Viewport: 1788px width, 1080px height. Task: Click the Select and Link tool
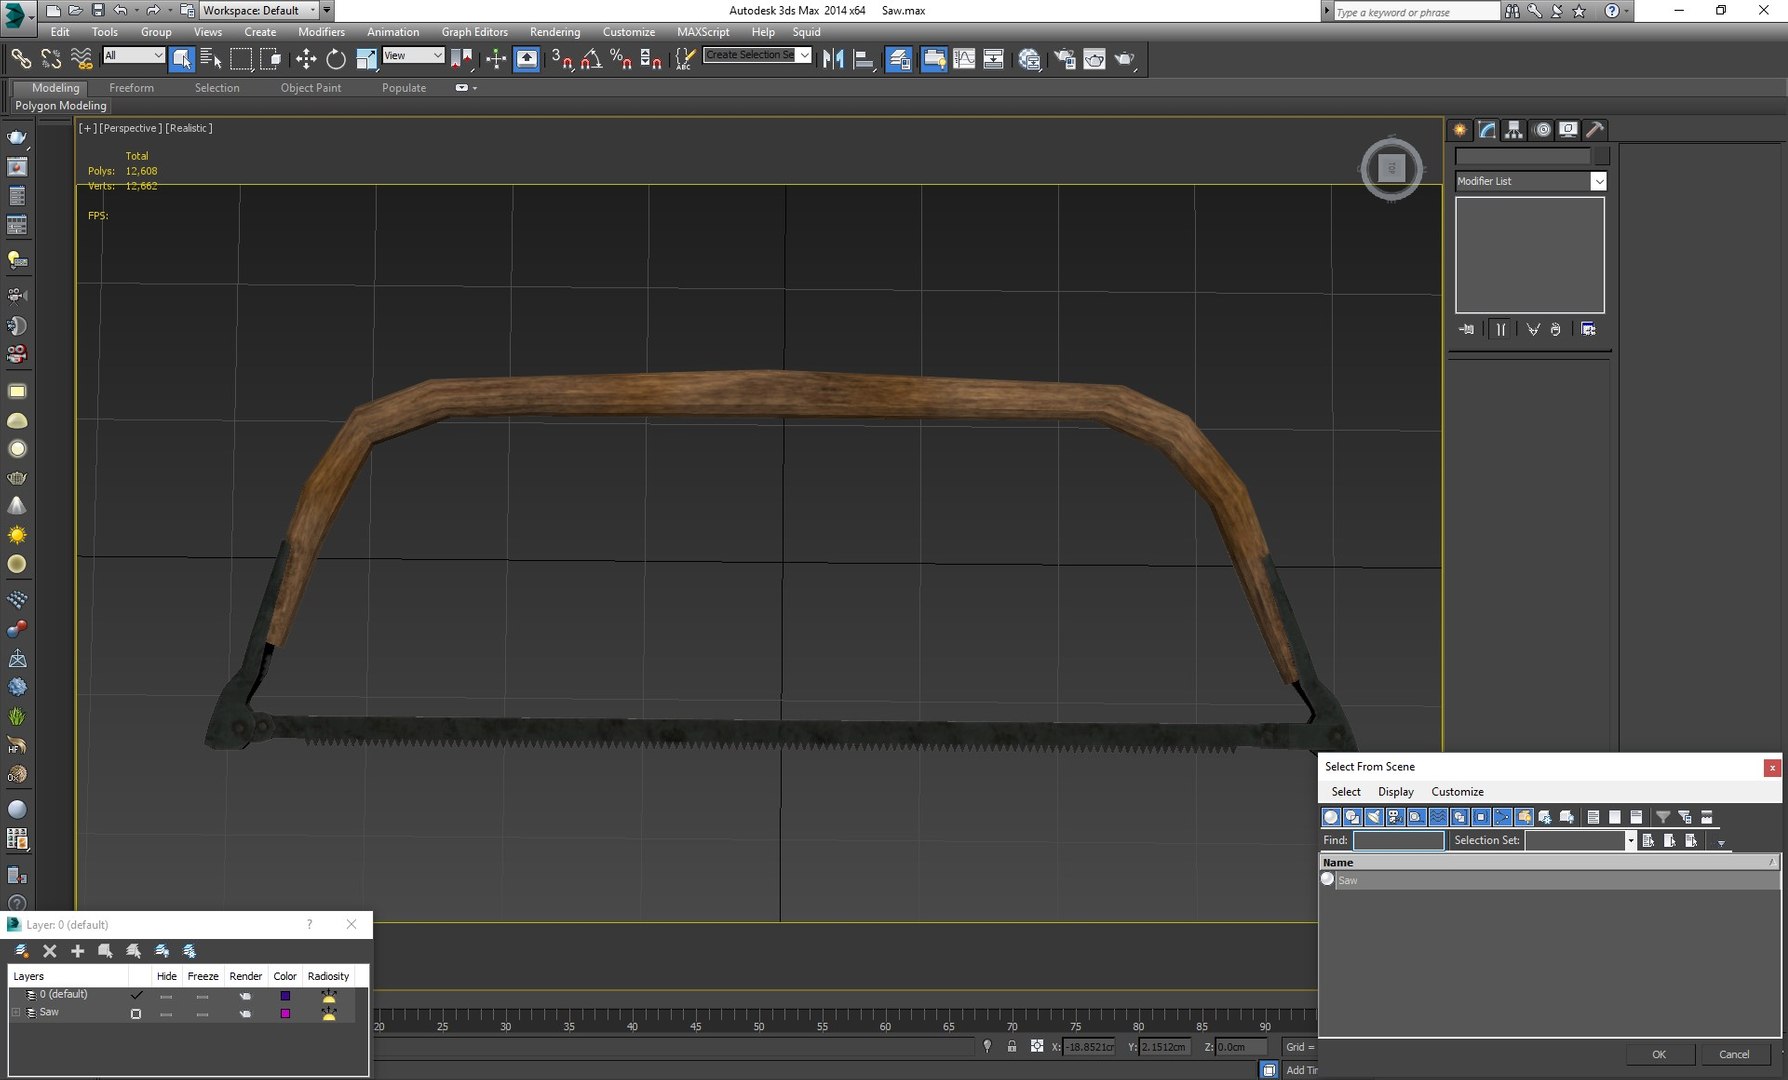(x=21, y=59)
